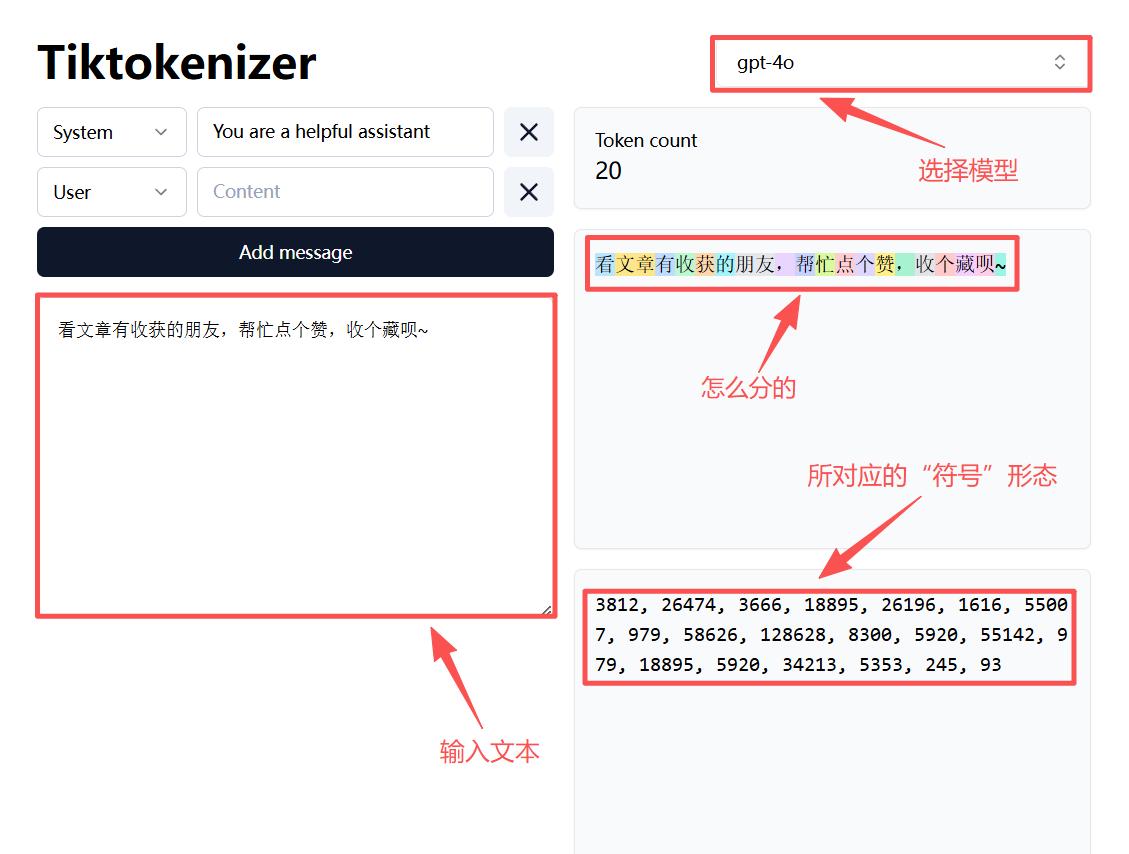Click inside the large Chinese text area
This screenshot has height=854, width=1129.
[296, 455]
